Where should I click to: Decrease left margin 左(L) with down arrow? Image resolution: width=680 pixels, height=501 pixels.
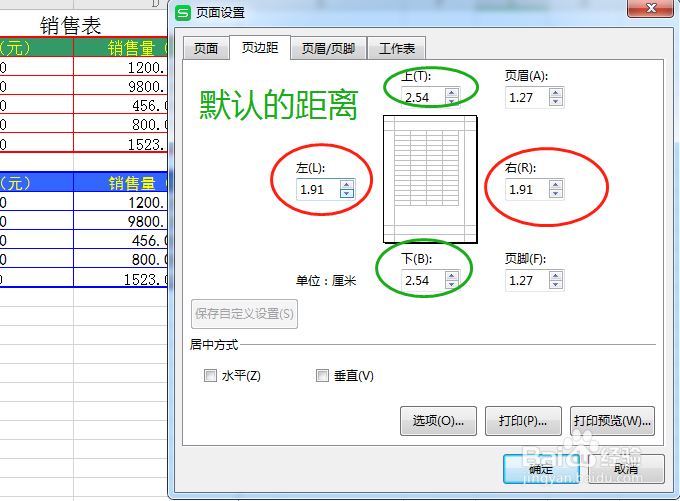pyautogui.click(x=347, y=193)
